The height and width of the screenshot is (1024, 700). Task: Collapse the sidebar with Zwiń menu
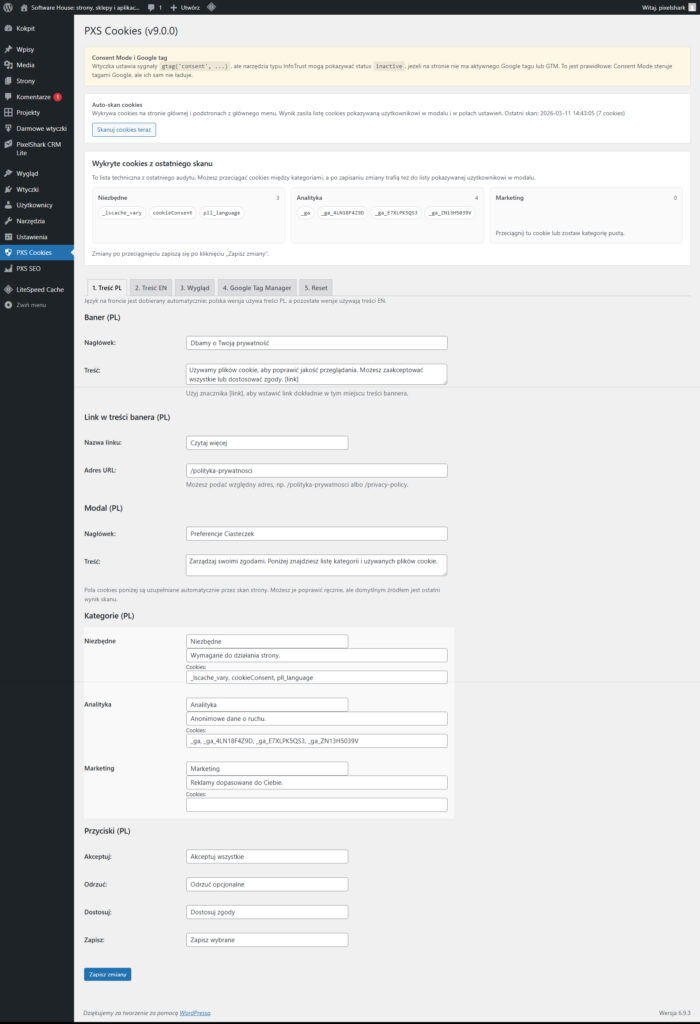click(x=30, y=304)
